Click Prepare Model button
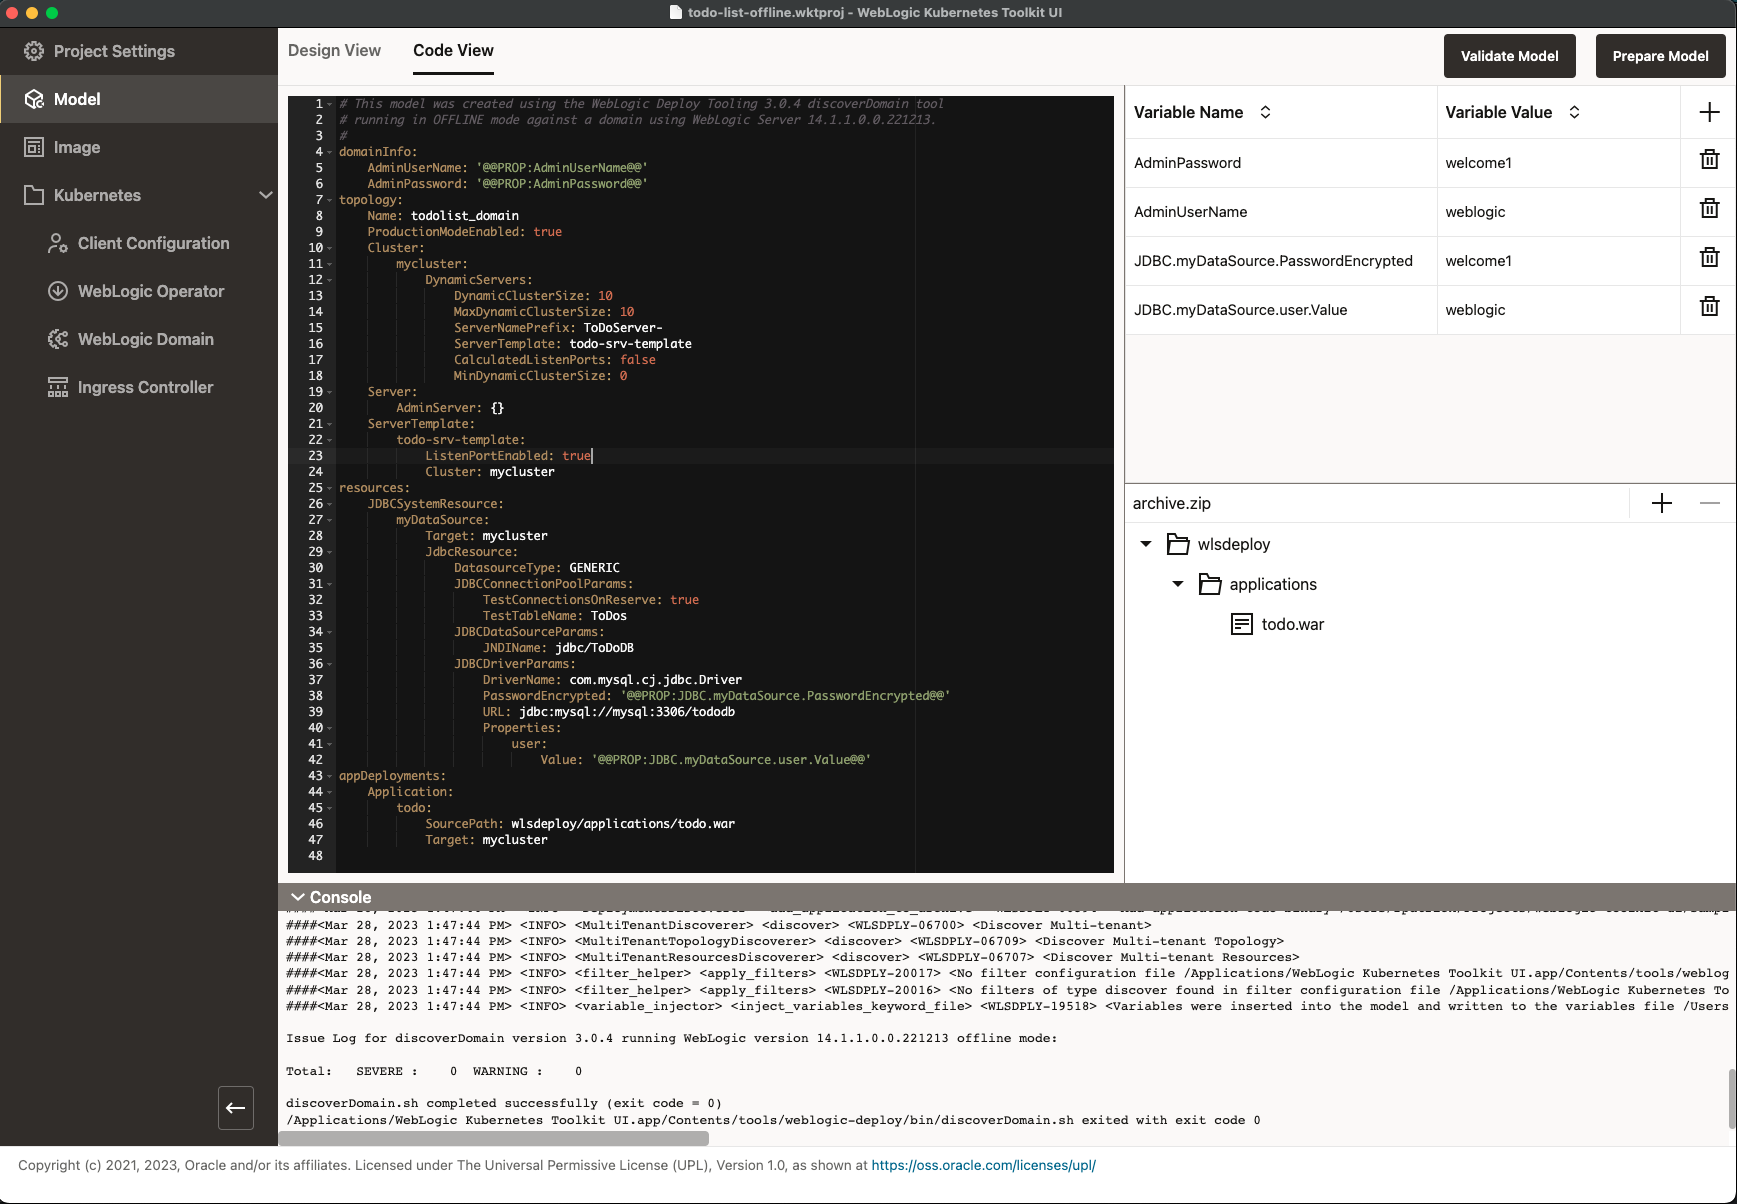The image size is (1737, 1204). [1660, 56]
